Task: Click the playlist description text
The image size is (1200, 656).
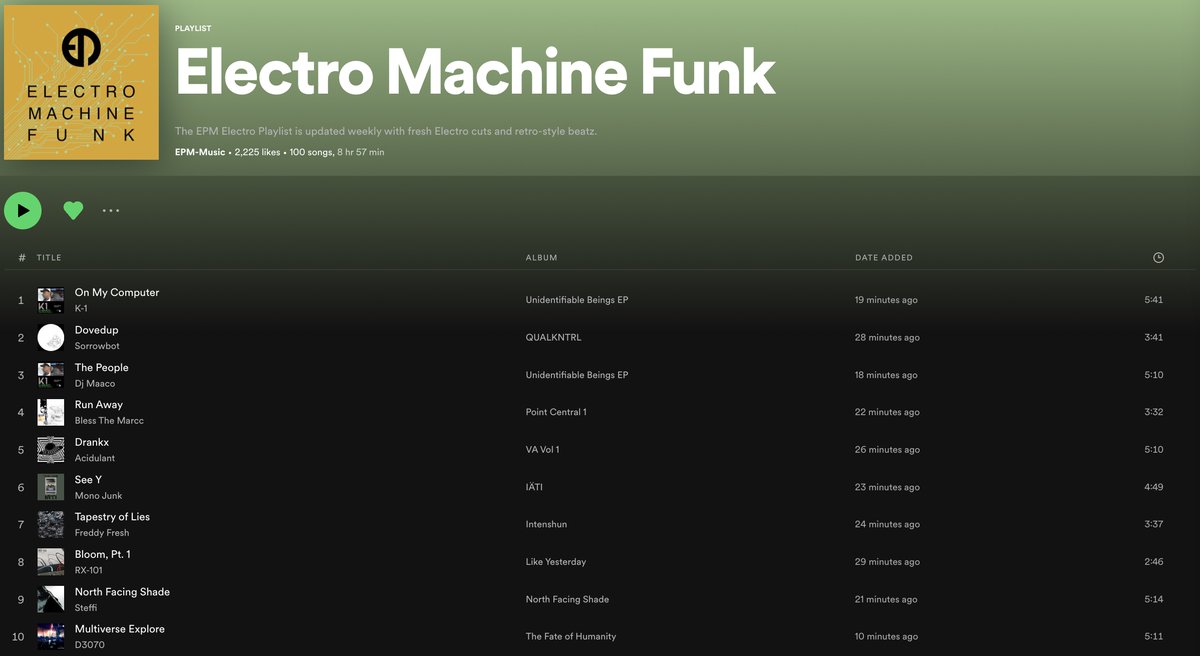Action: (386, 131)
